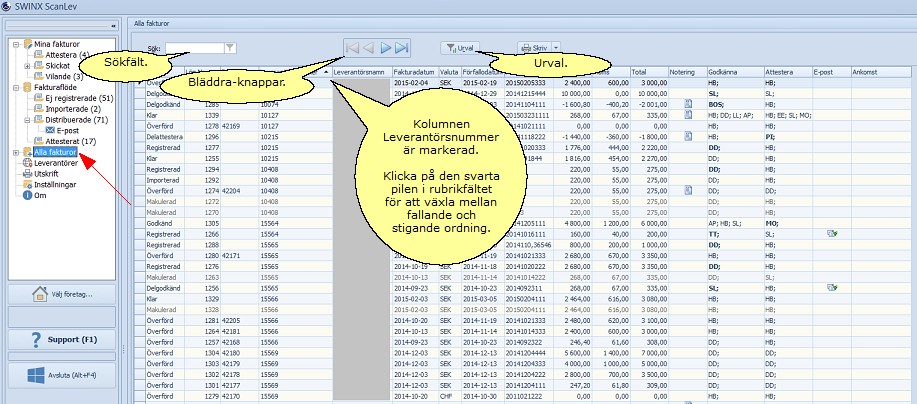Click the Inställningar settings icon
Screen dimensions: 917x404
(27, 185)
